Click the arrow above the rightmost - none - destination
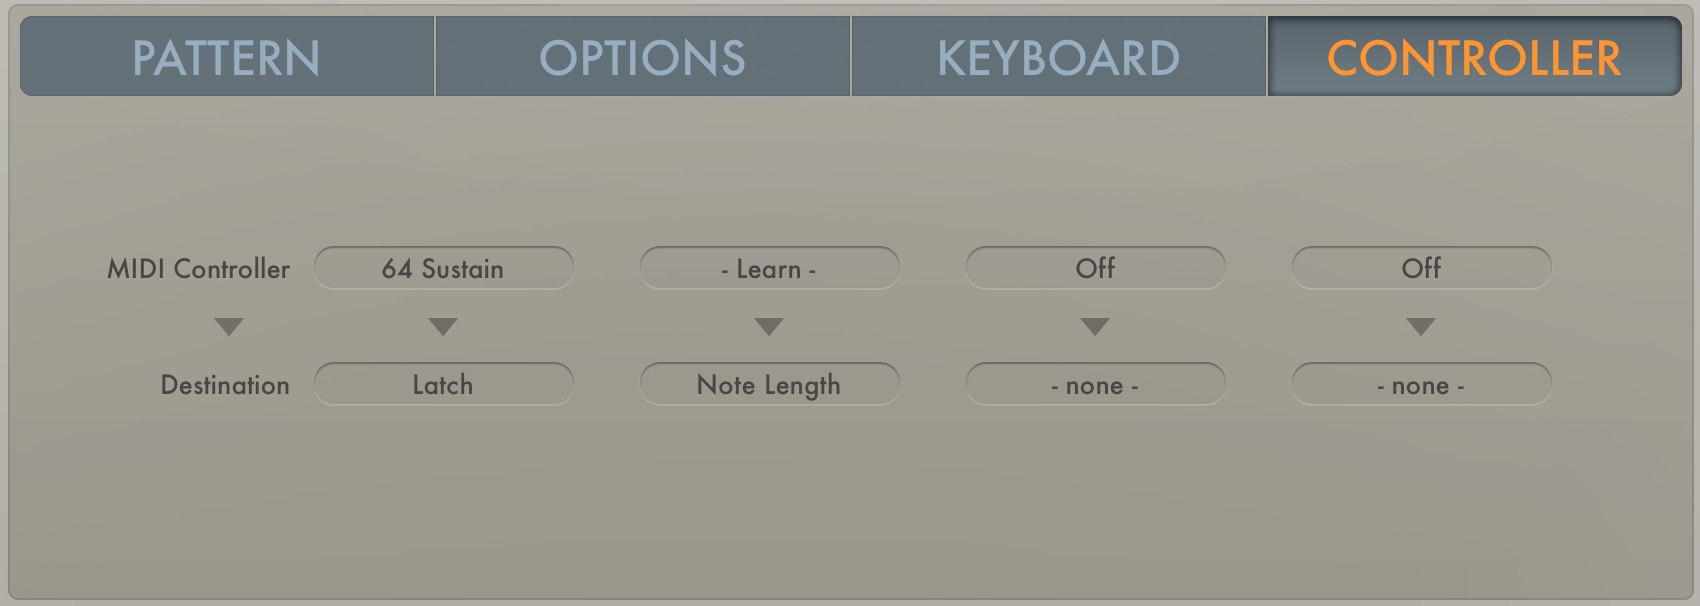Screen dimensions: 1700x606 [x=1421, y=326]
